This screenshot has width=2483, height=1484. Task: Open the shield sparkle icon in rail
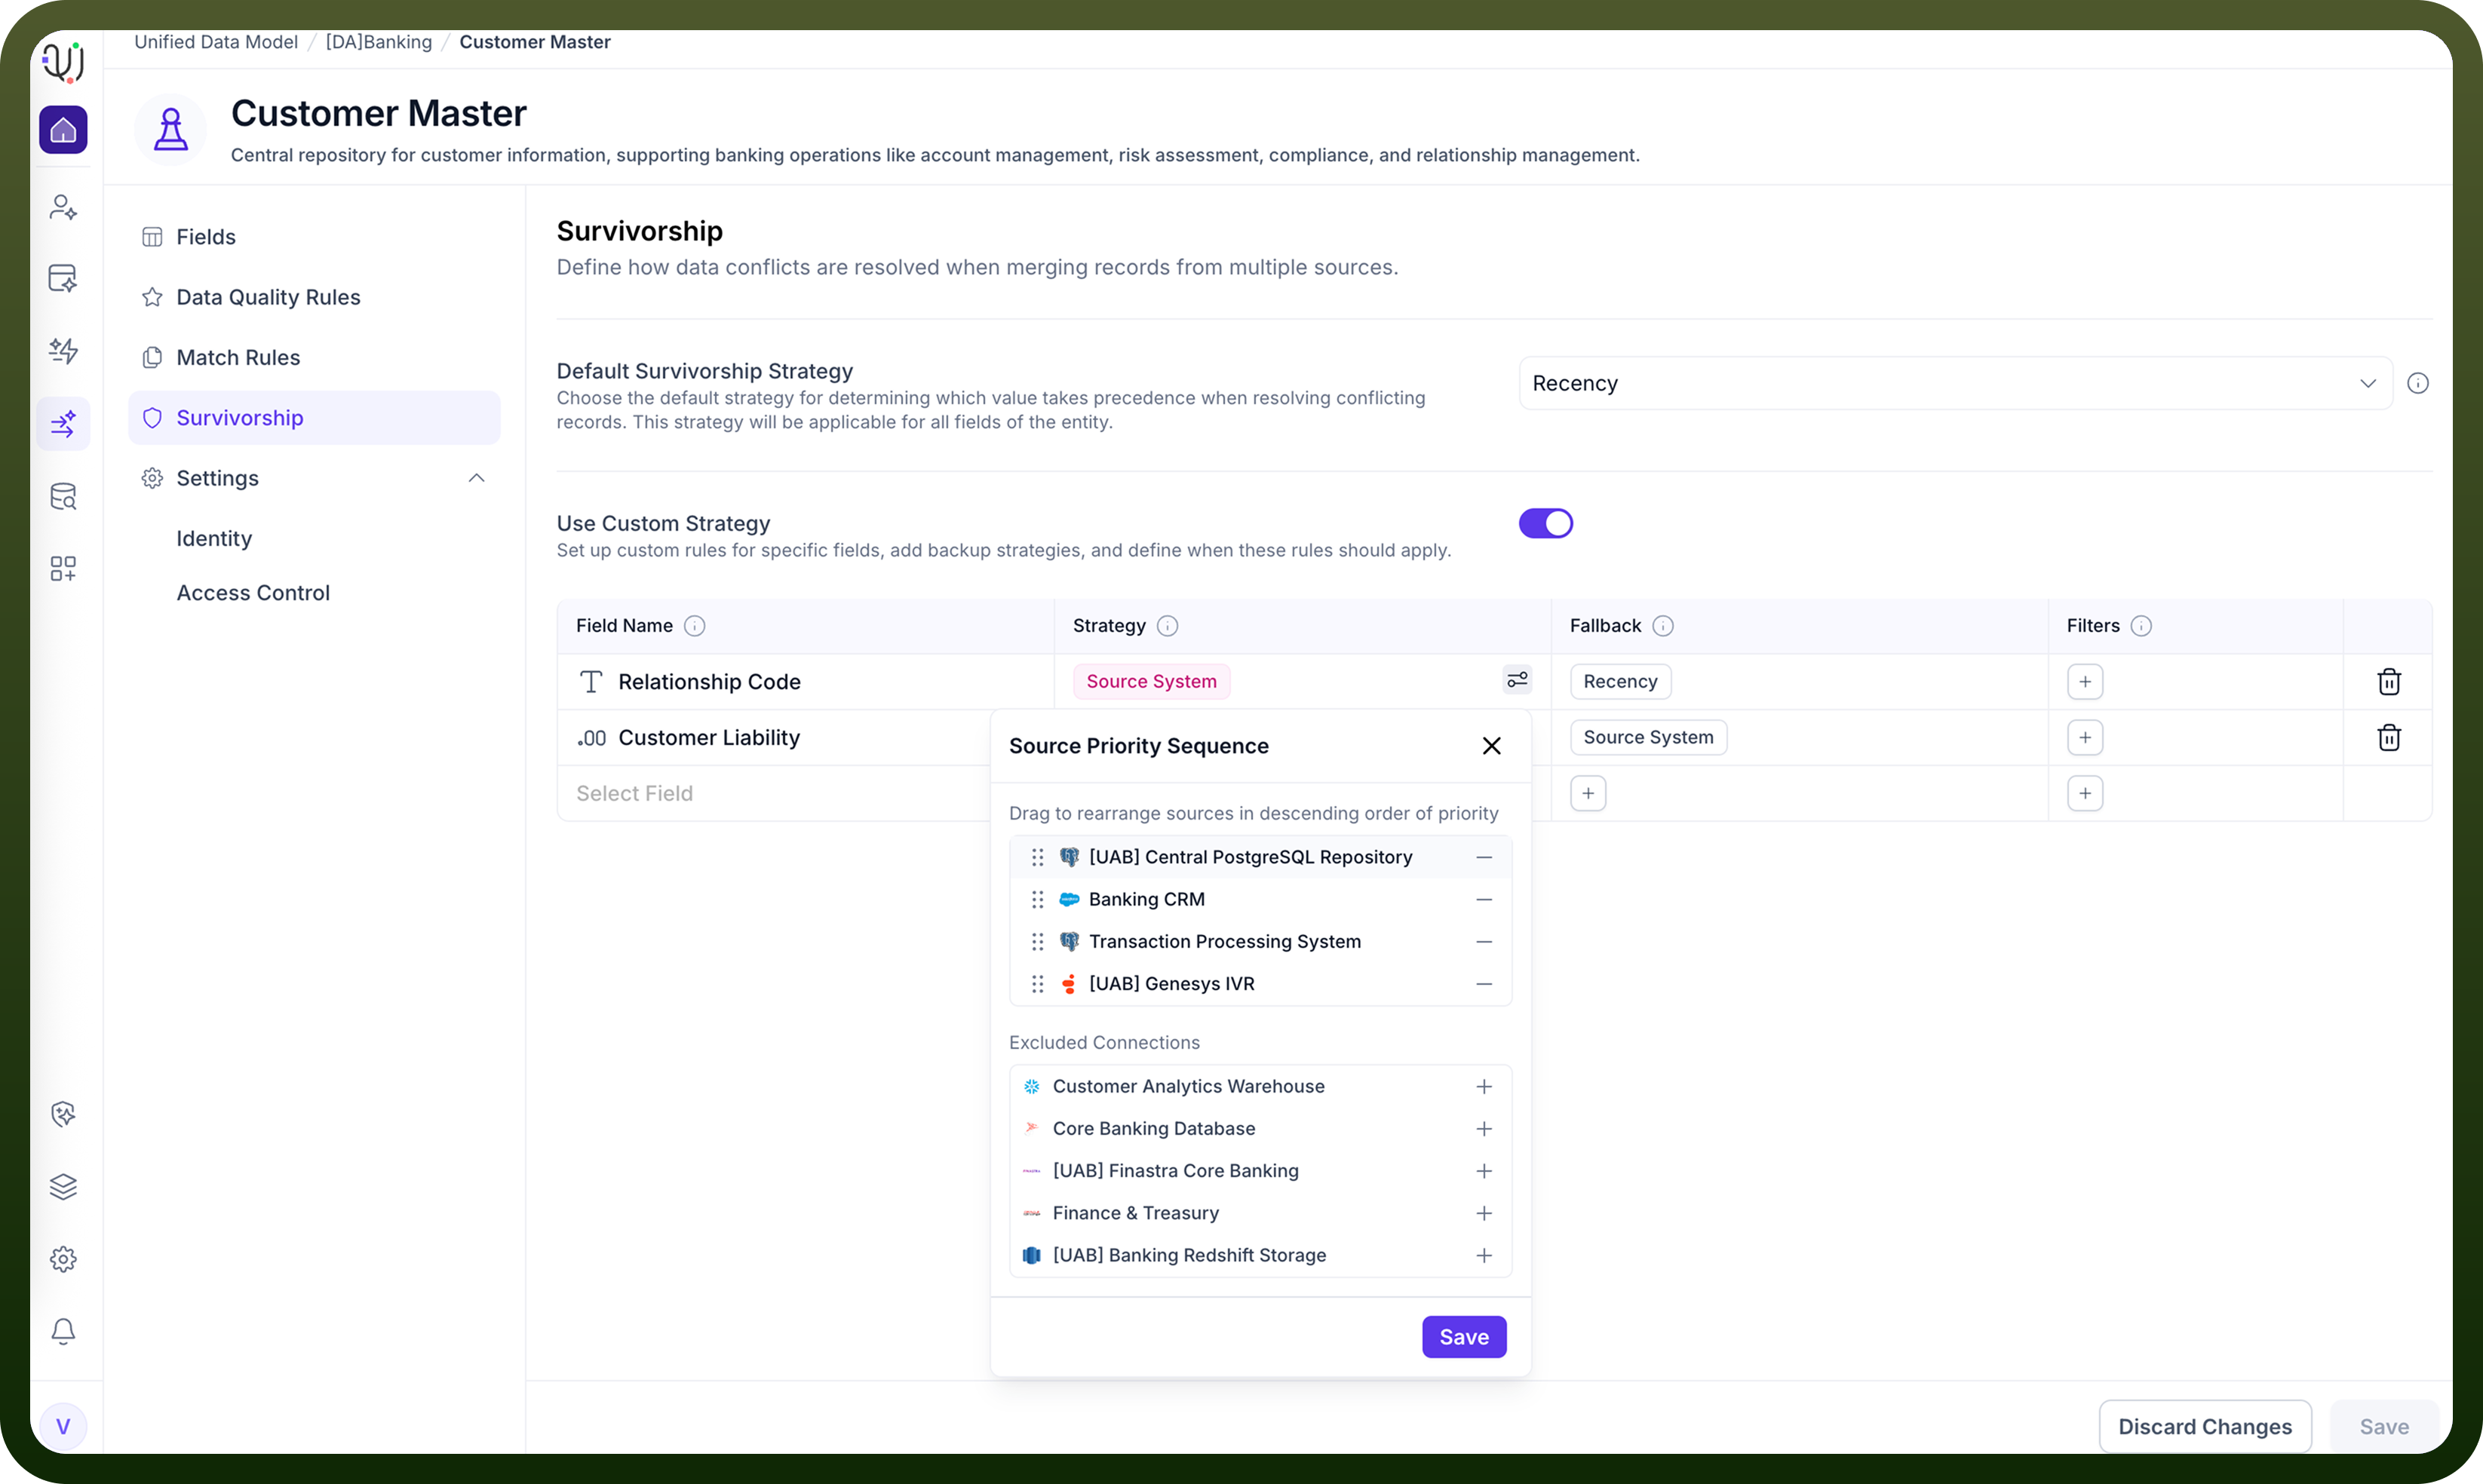[x=63, y=1114]
